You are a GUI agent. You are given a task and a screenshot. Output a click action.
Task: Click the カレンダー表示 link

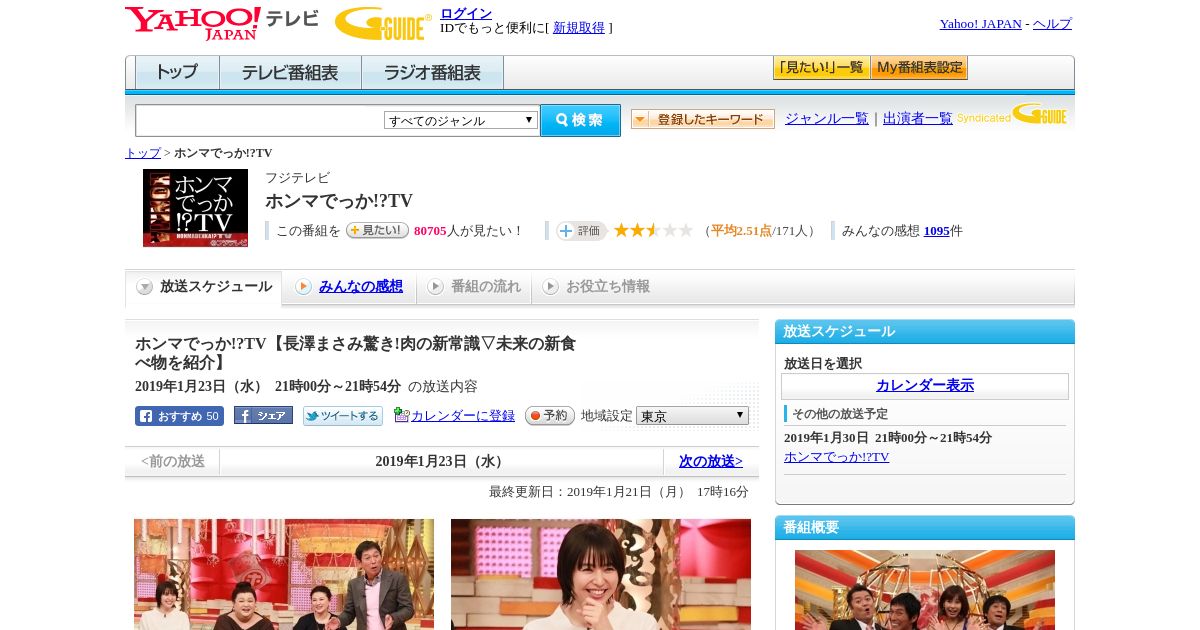click(925, 385)
